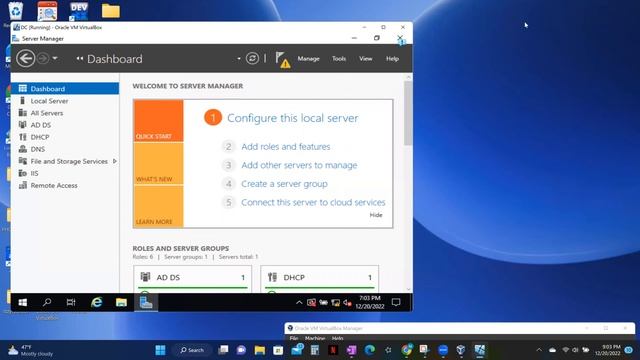
Task: Click Server Manager icon in VM taskbar
Action: point(146,302)
